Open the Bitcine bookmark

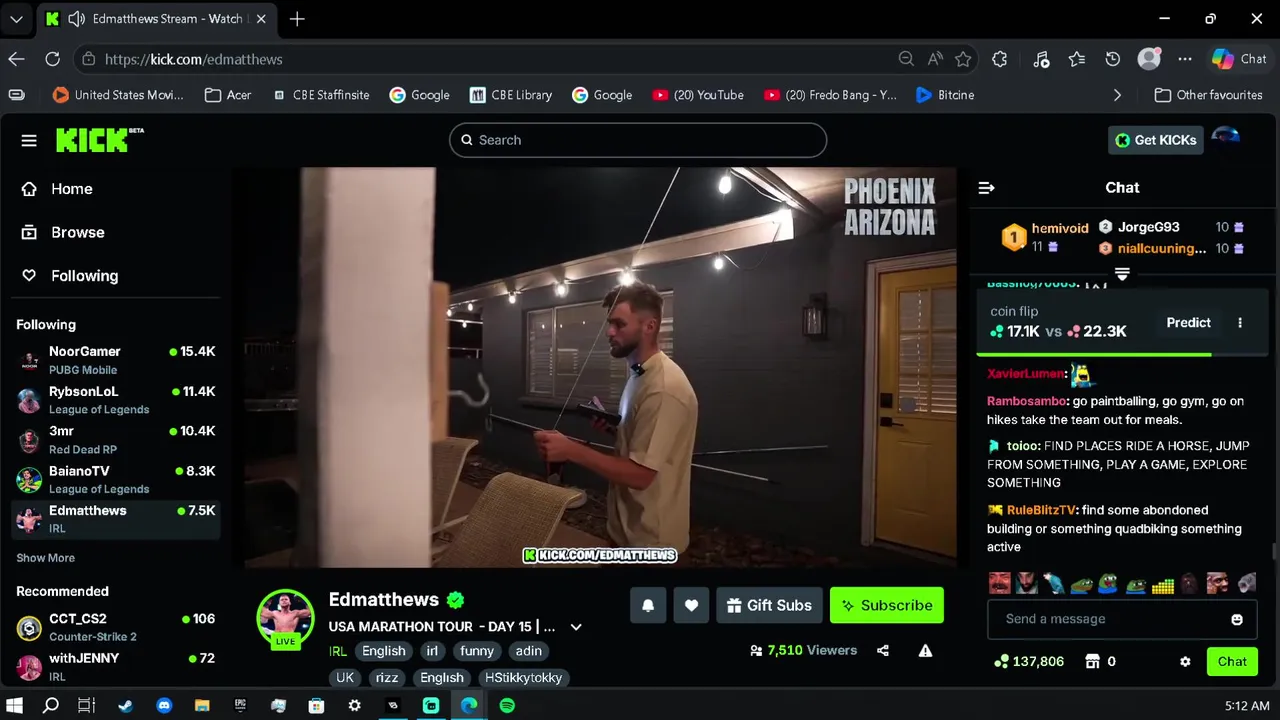click(944, 95)
